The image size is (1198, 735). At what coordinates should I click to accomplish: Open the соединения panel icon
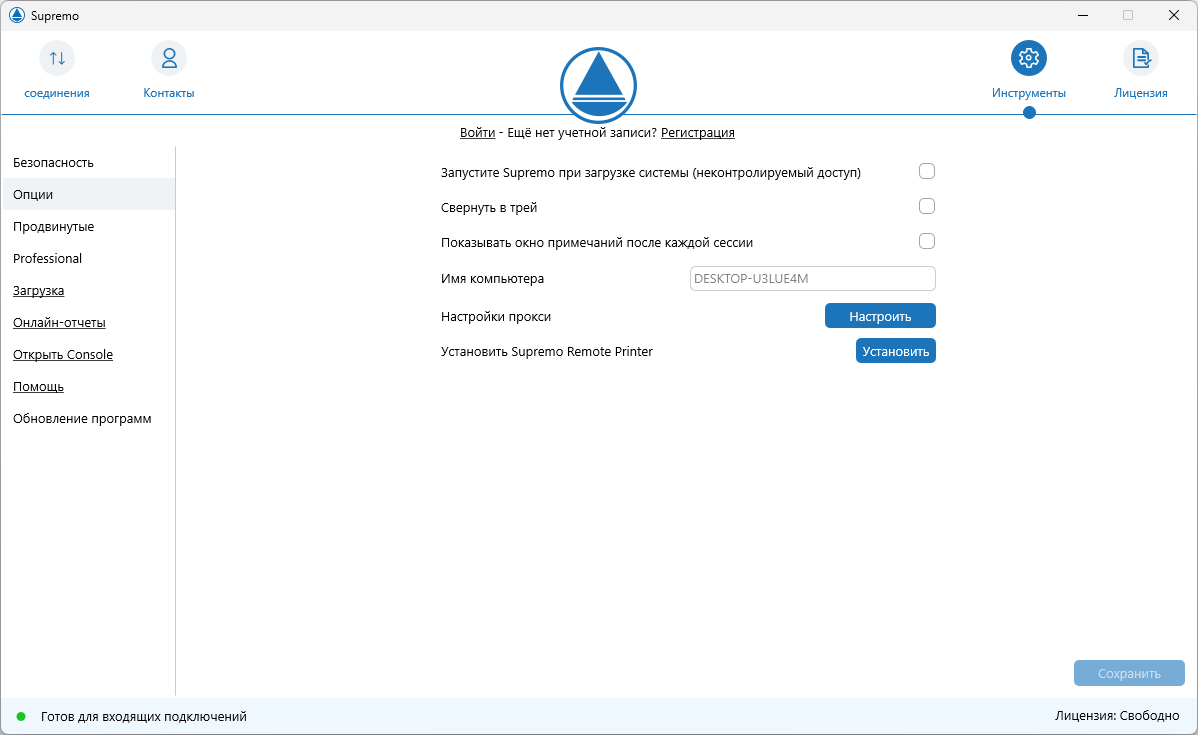tap(56, 58)
